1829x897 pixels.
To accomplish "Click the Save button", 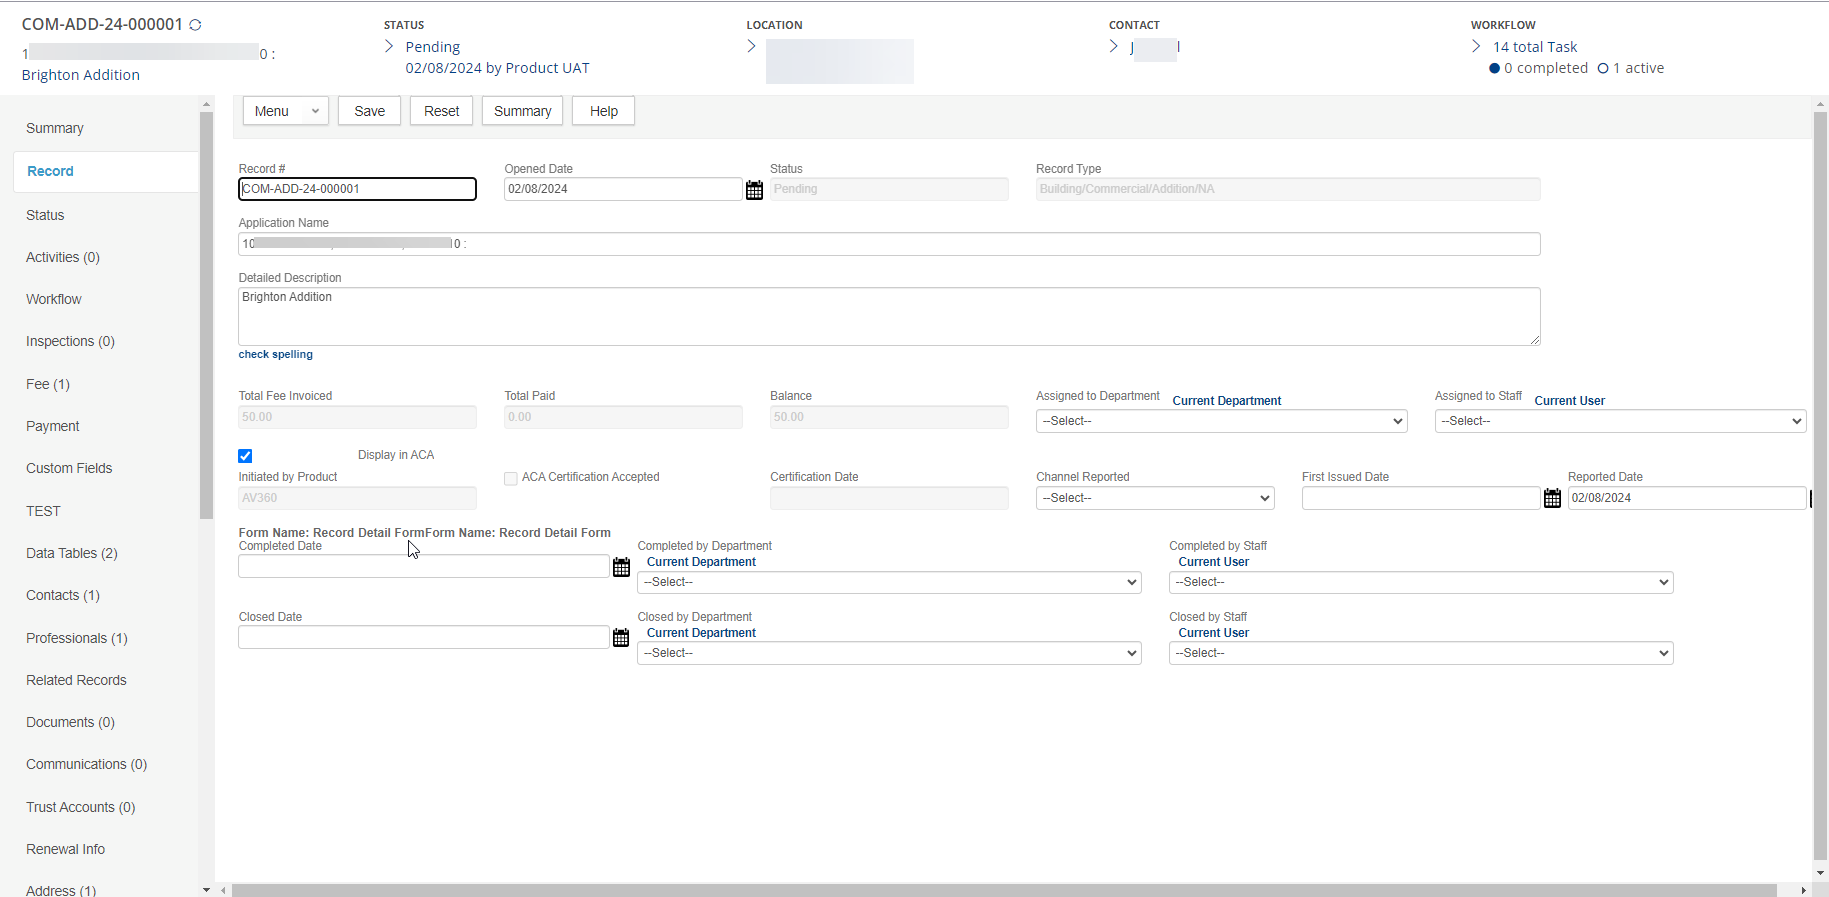I will [369, 111].
